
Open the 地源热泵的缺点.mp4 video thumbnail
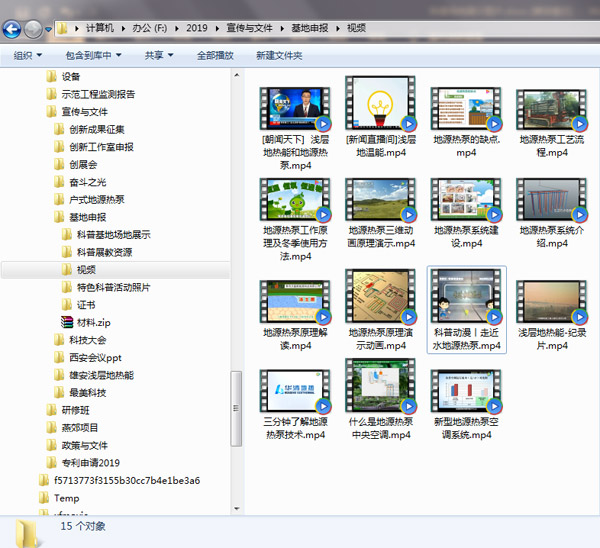pos(466,111)
